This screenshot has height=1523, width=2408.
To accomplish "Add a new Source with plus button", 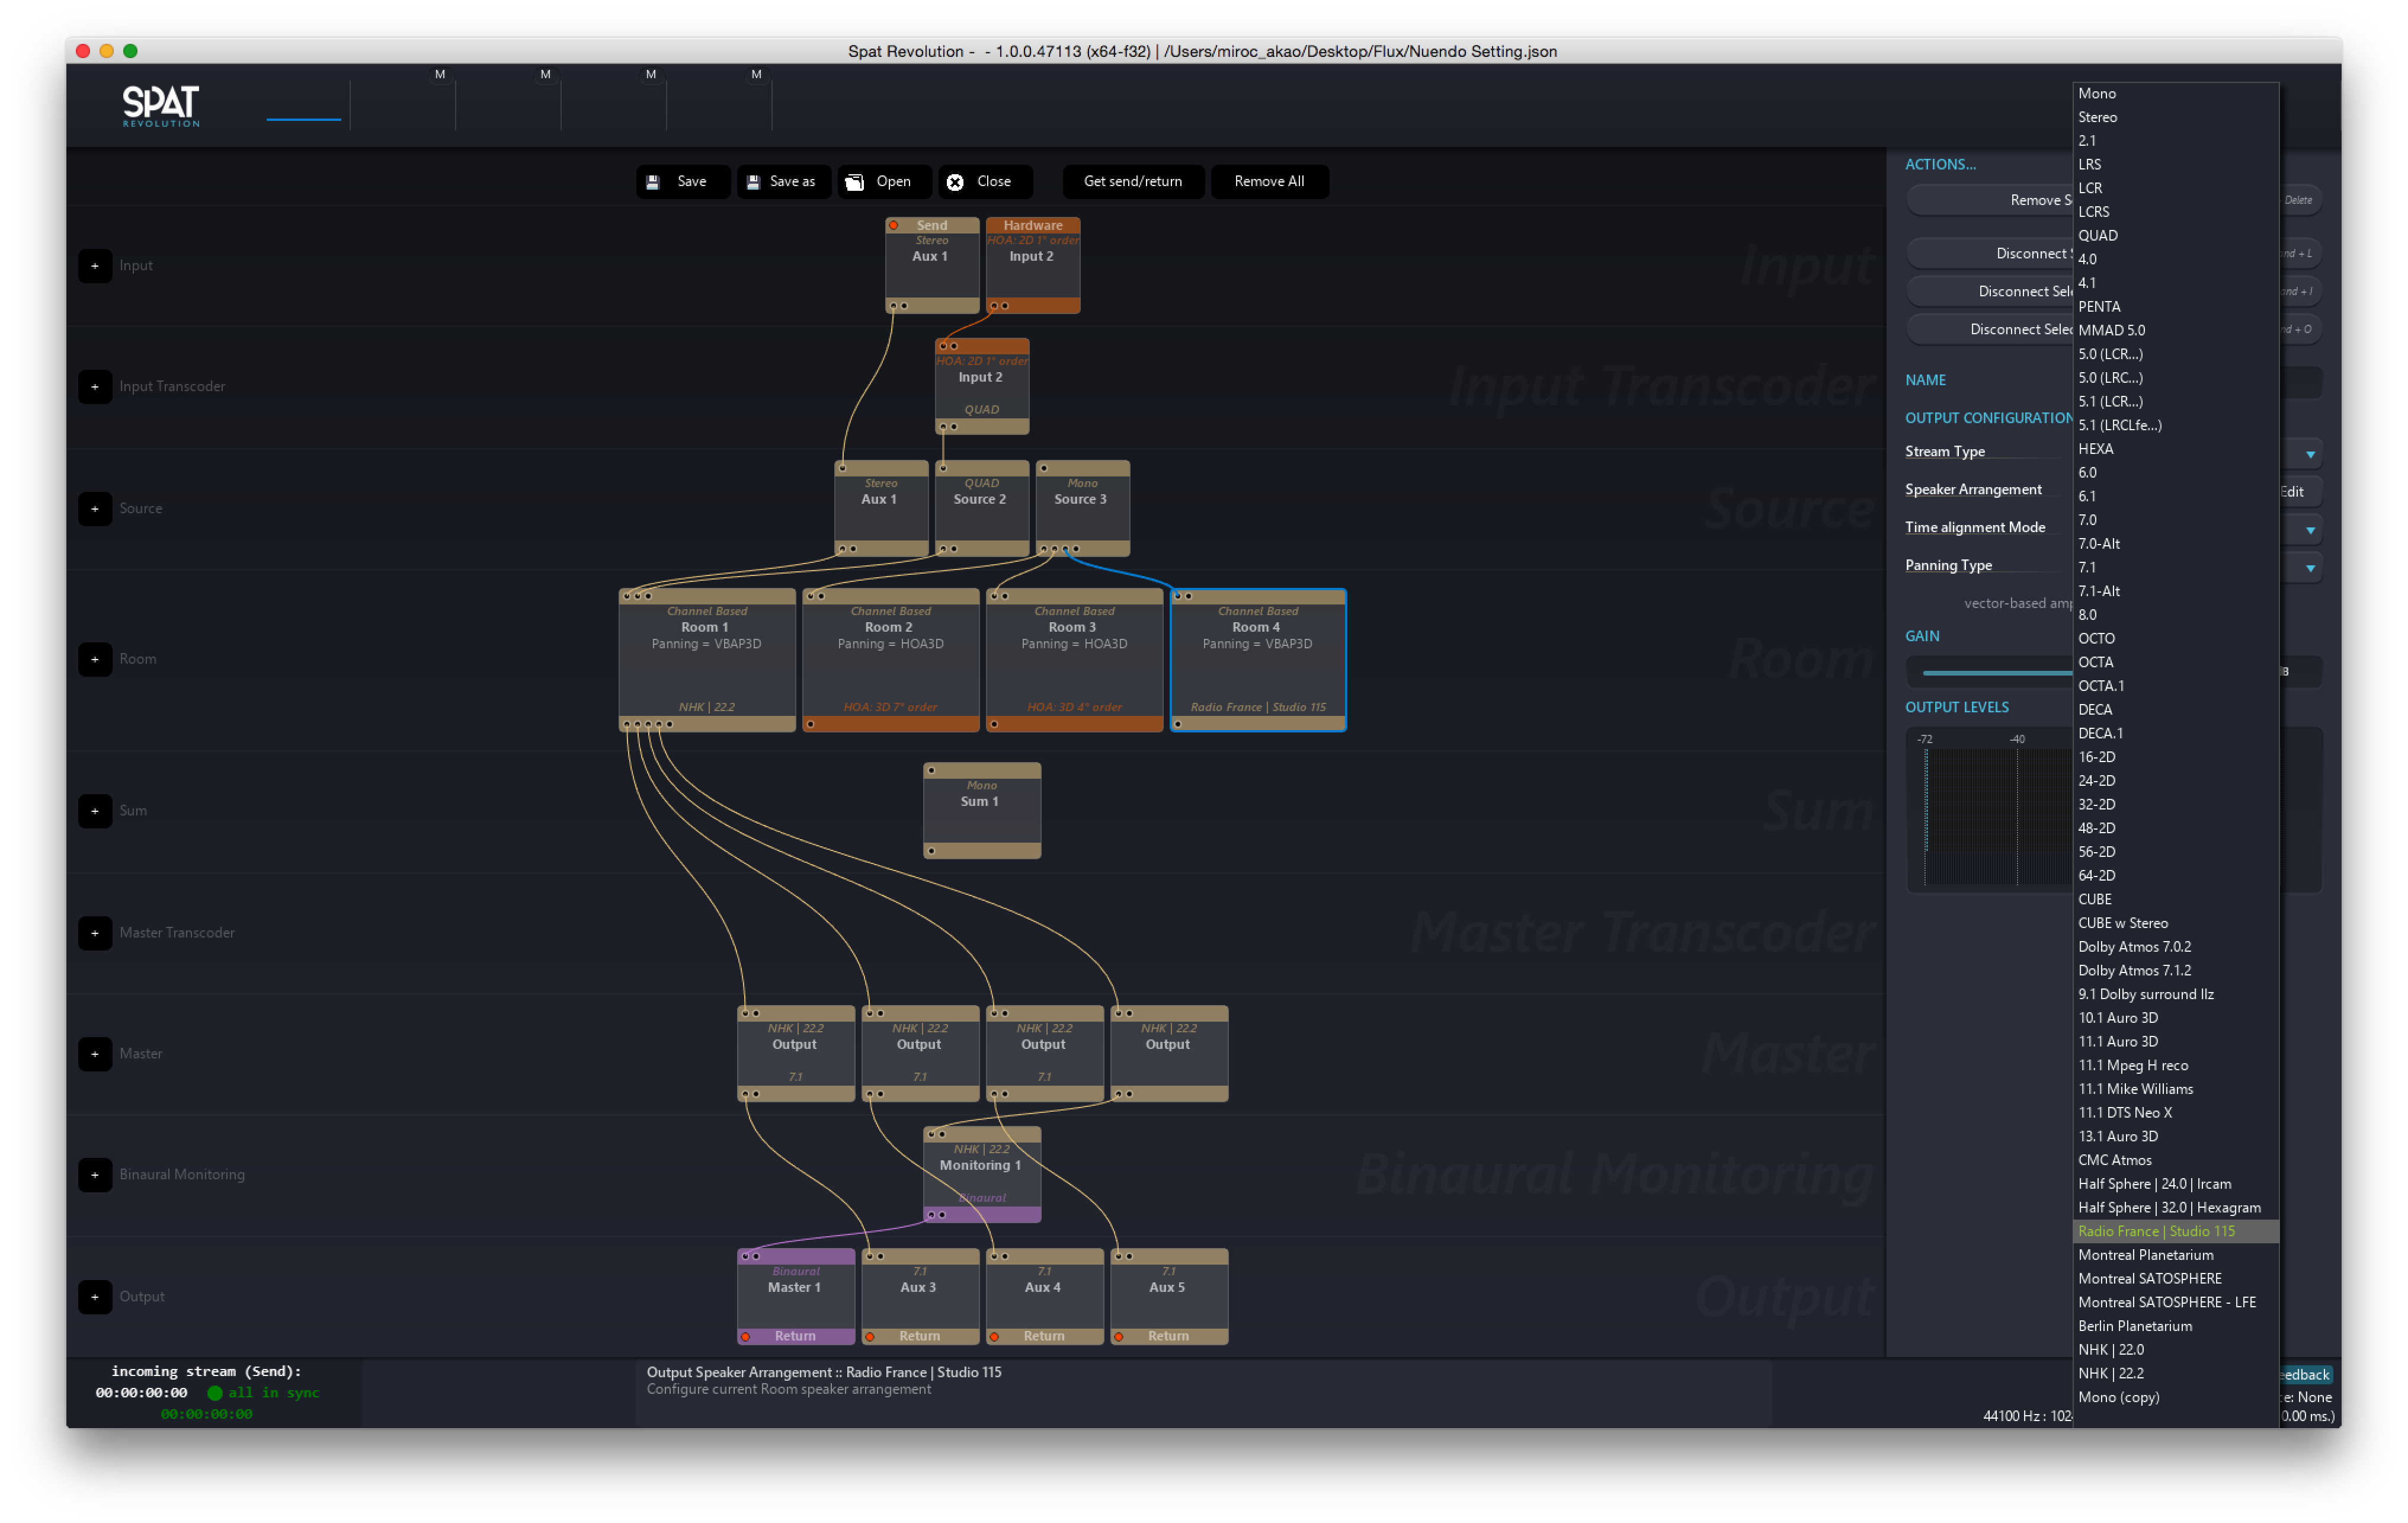I will pos(95,509).
